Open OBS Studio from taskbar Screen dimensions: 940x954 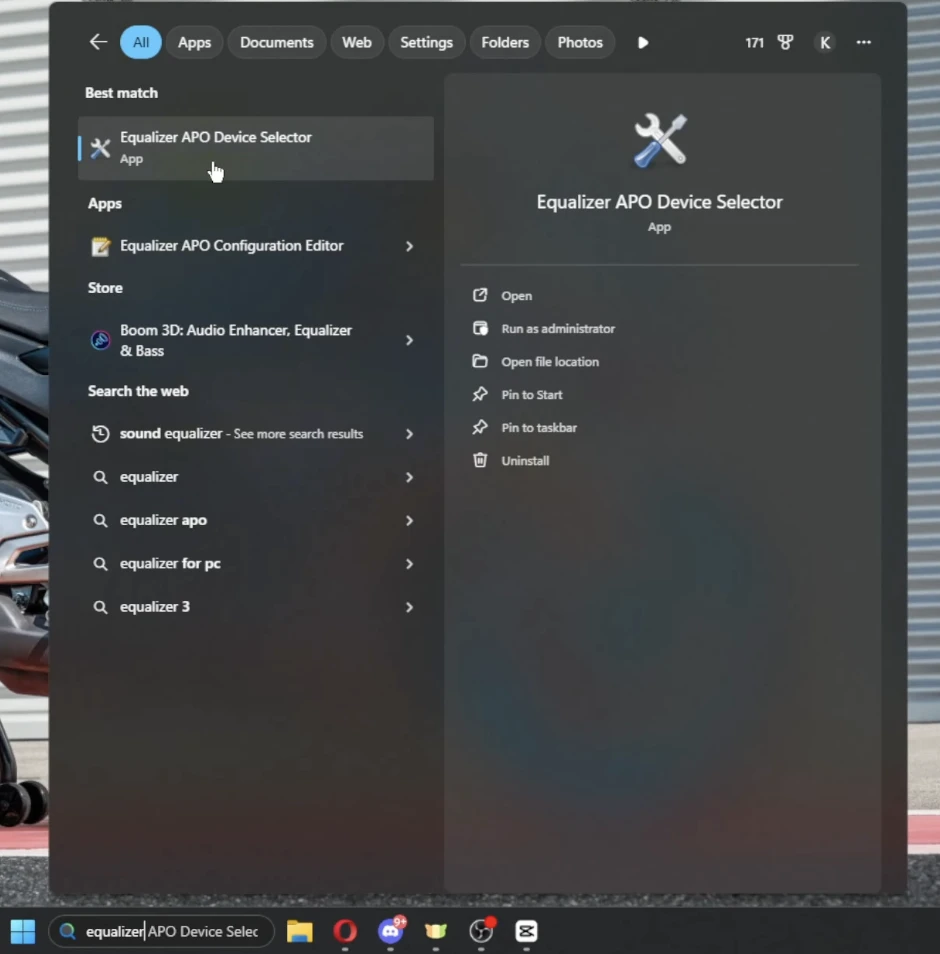(481, 931)
